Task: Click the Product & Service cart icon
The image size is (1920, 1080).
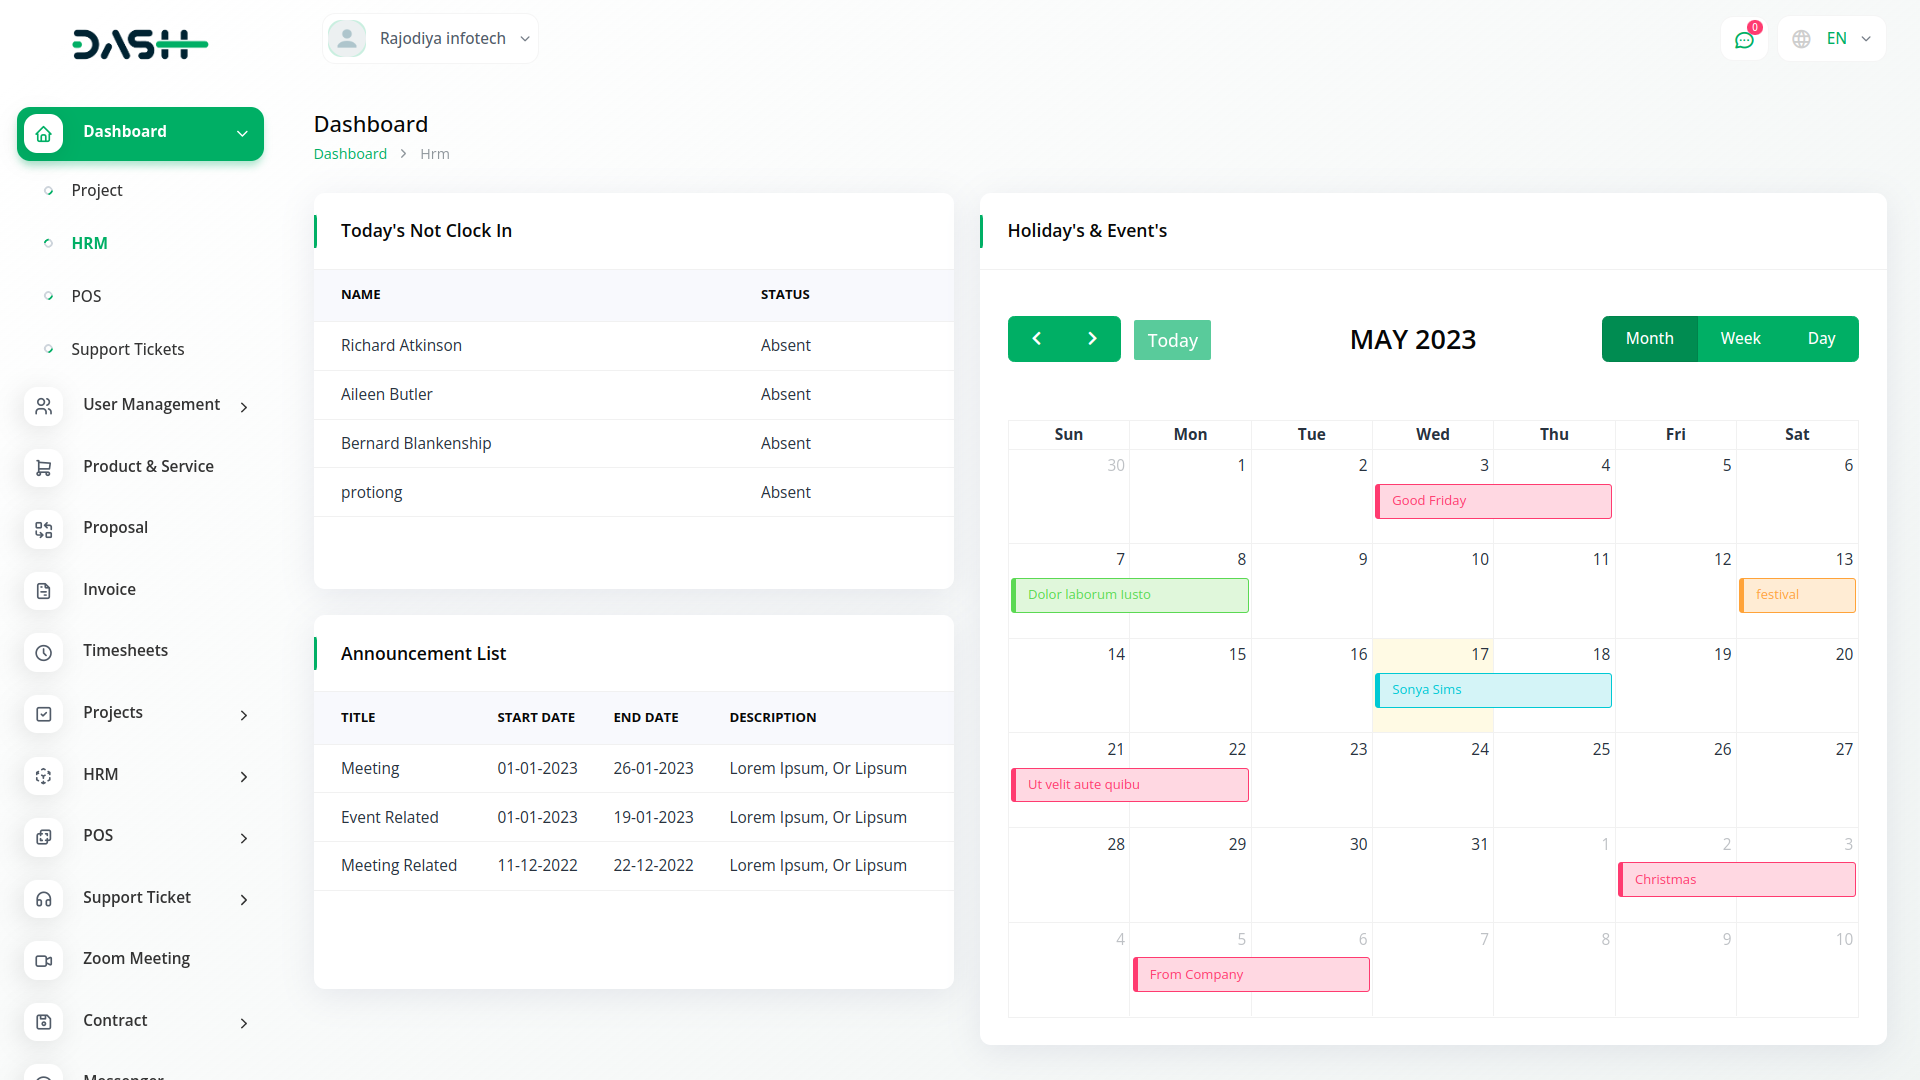Action: point(43,468)
